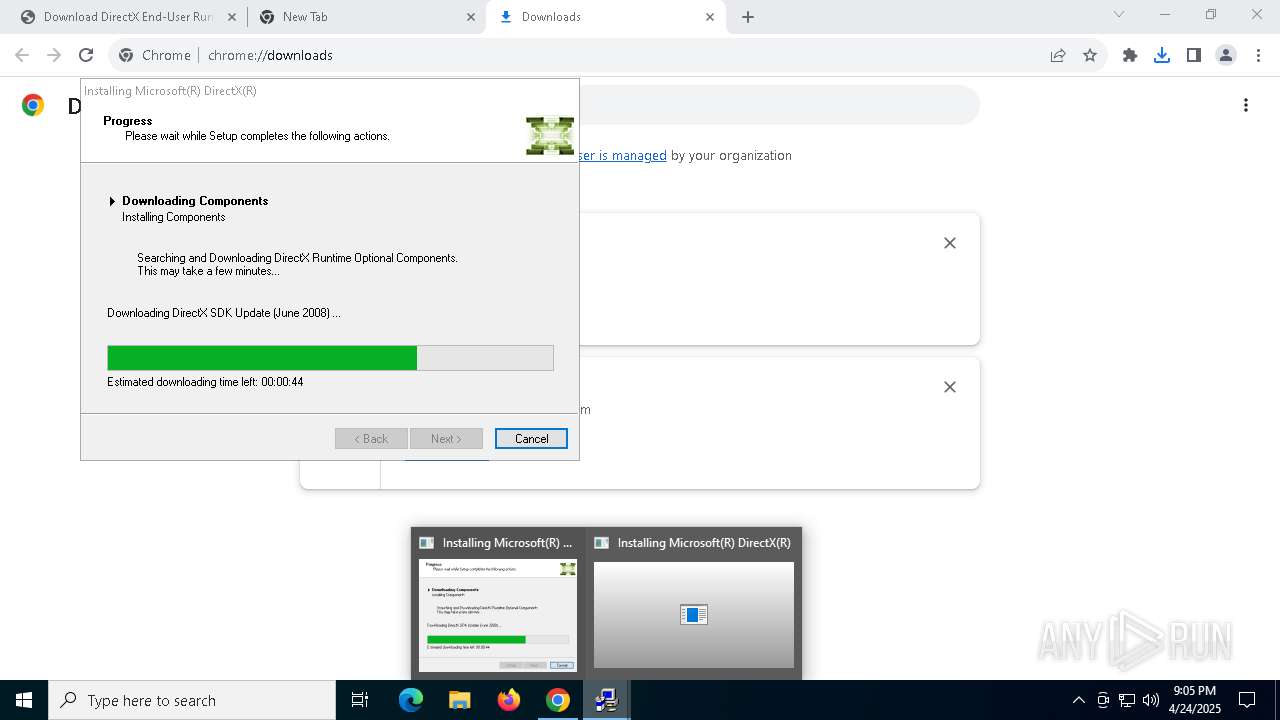
Task: Open volume control tray icon
Action: [x=1150, y=700]
